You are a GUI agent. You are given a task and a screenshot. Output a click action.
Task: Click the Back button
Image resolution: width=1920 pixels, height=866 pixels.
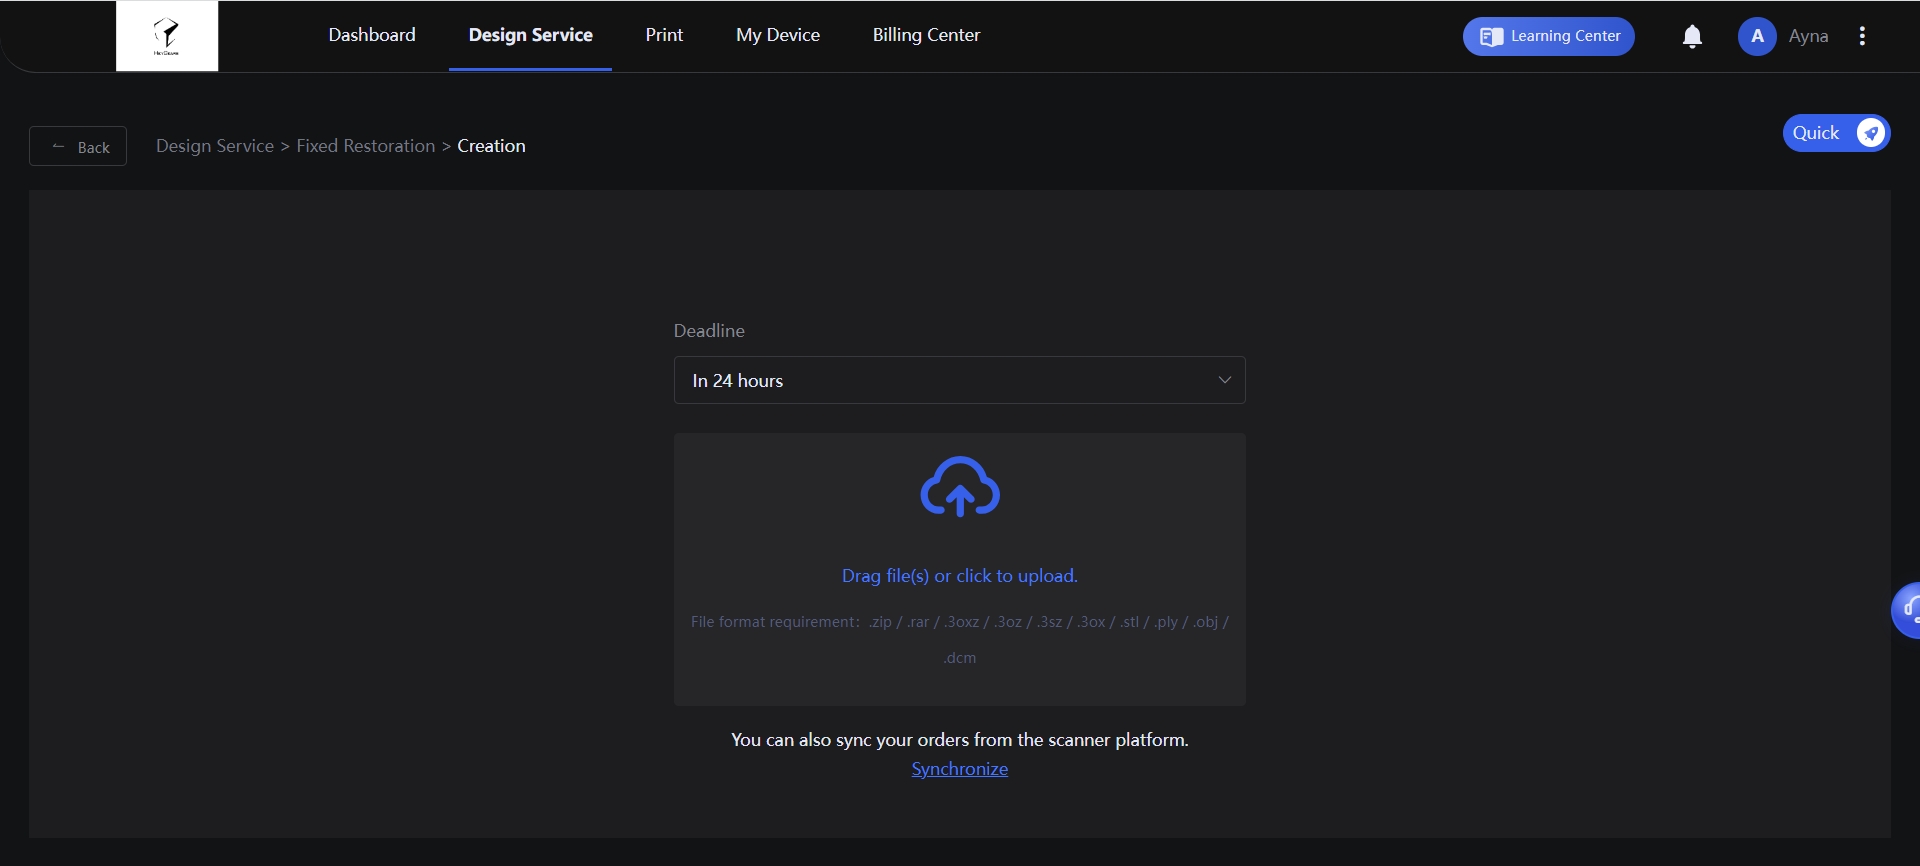[78, 146]
